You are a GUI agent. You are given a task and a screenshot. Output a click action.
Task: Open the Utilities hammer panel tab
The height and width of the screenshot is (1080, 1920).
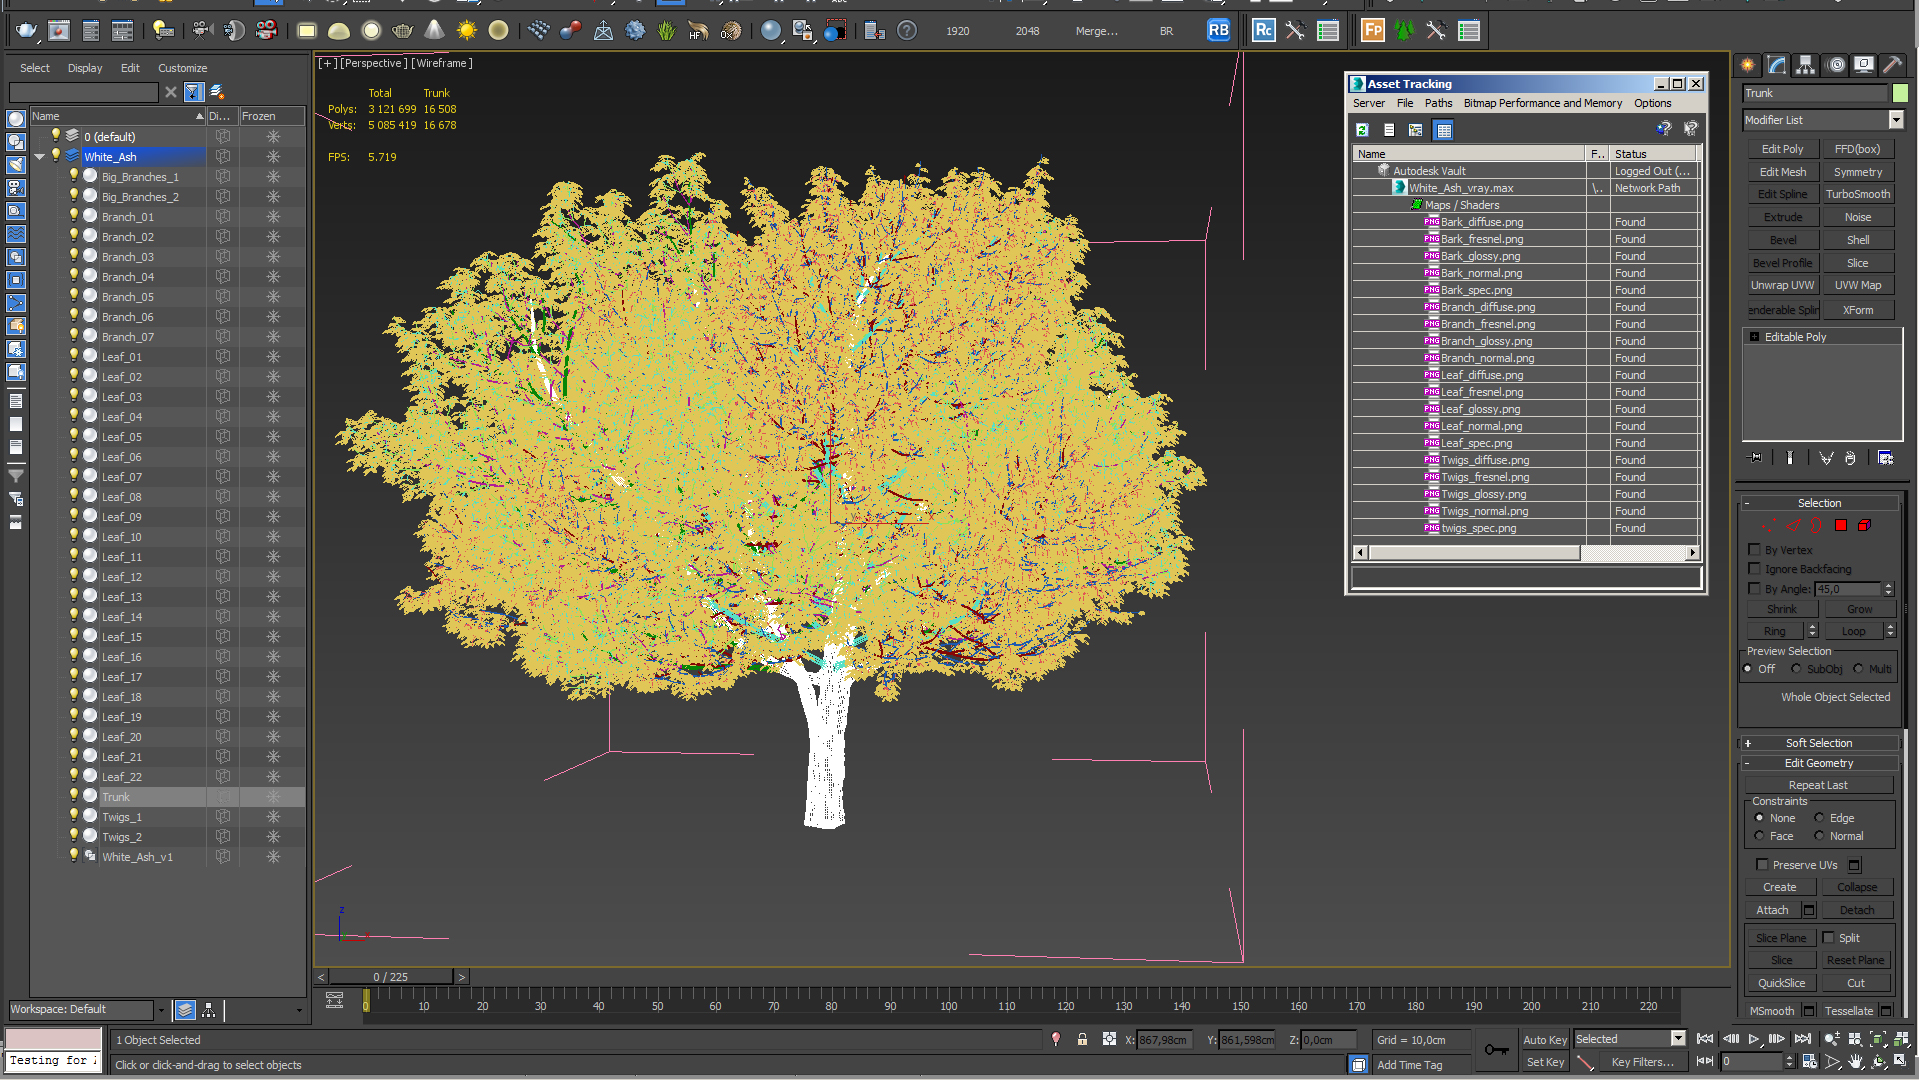(1893, 65)
